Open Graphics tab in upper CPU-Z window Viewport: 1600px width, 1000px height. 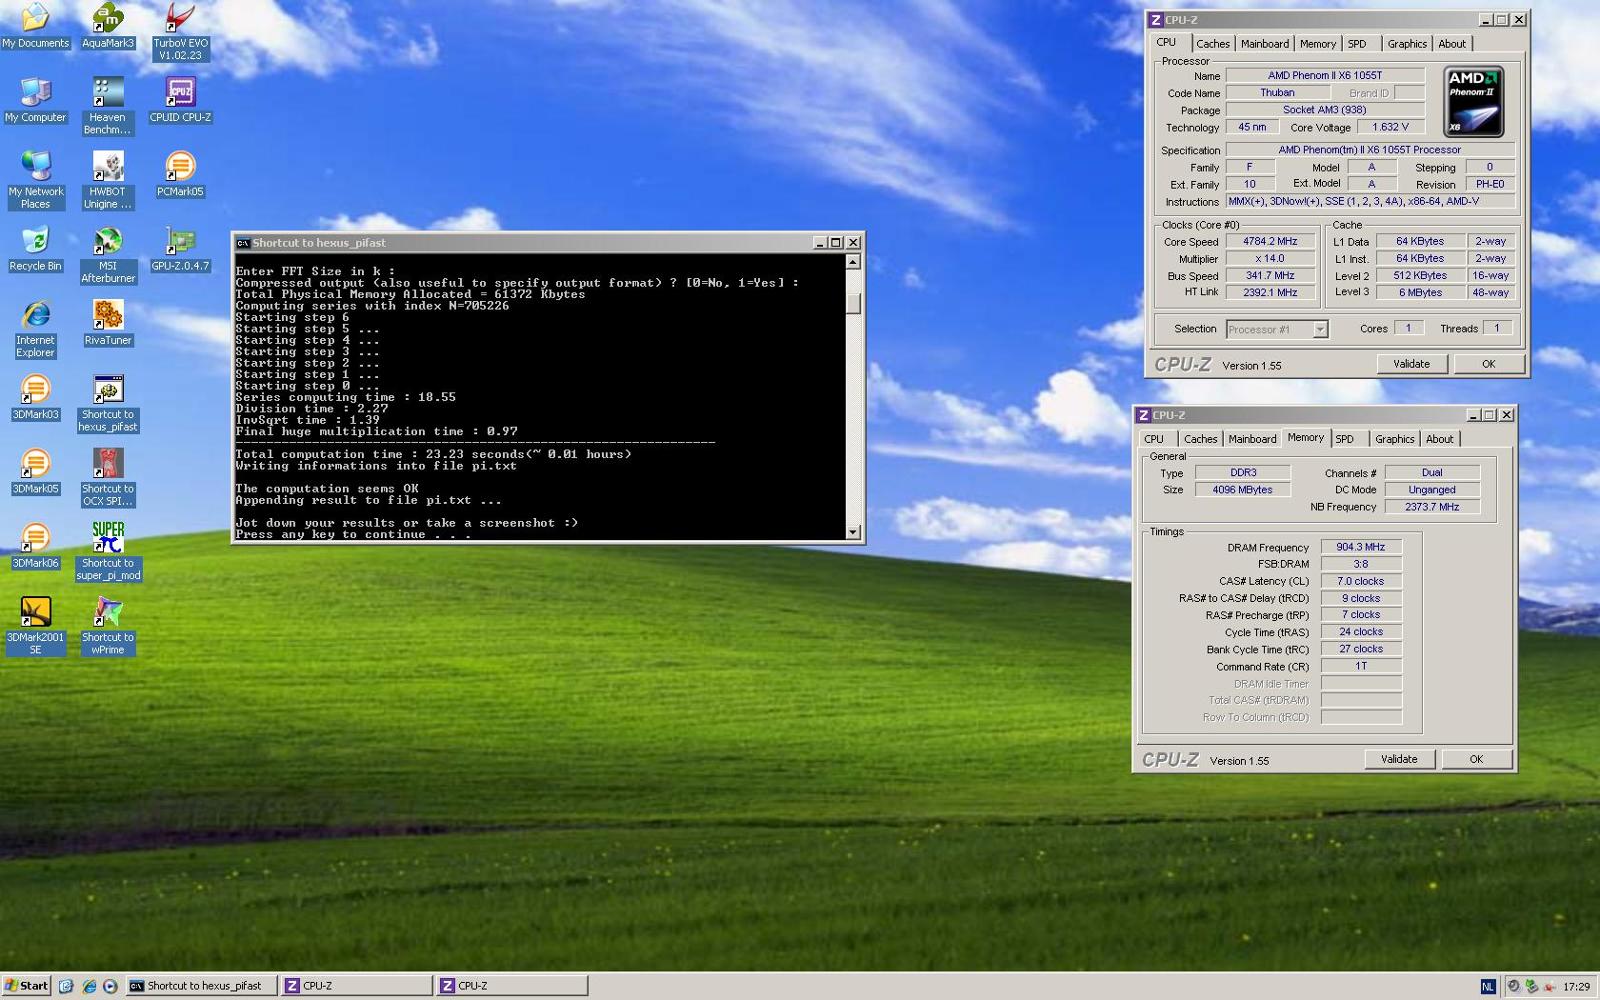pos(1407,44)
